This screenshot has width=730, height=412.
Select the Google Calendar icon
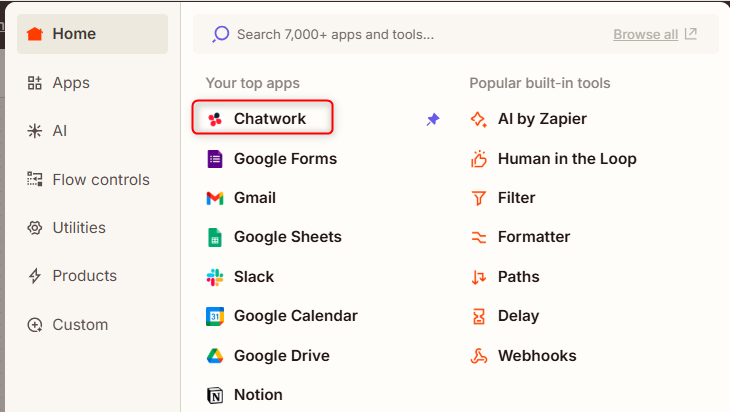point(215,316)
